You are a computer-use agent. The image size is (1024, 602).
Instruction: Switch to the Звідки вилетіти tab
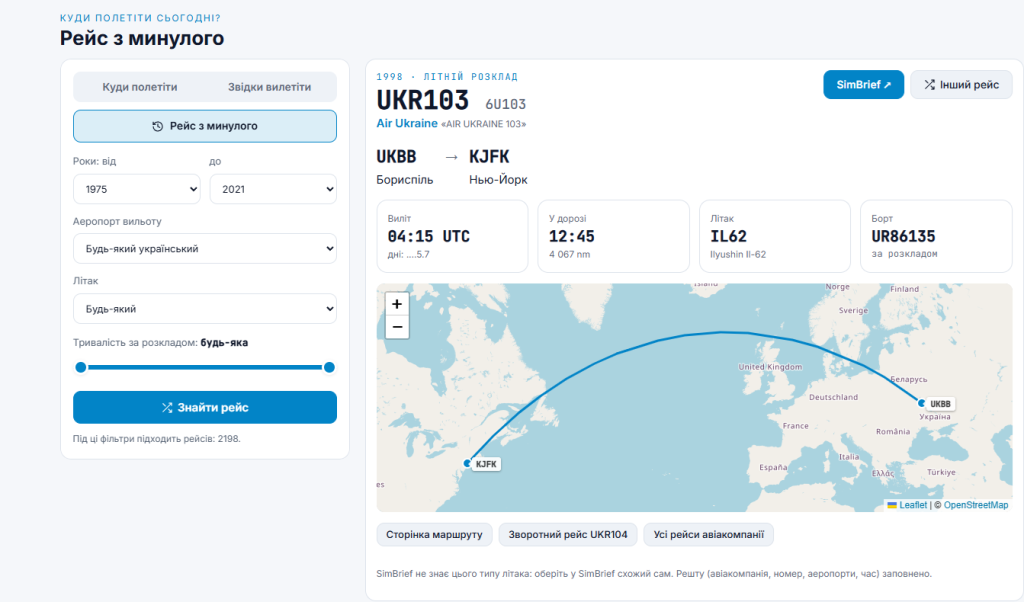click(270, 87)
